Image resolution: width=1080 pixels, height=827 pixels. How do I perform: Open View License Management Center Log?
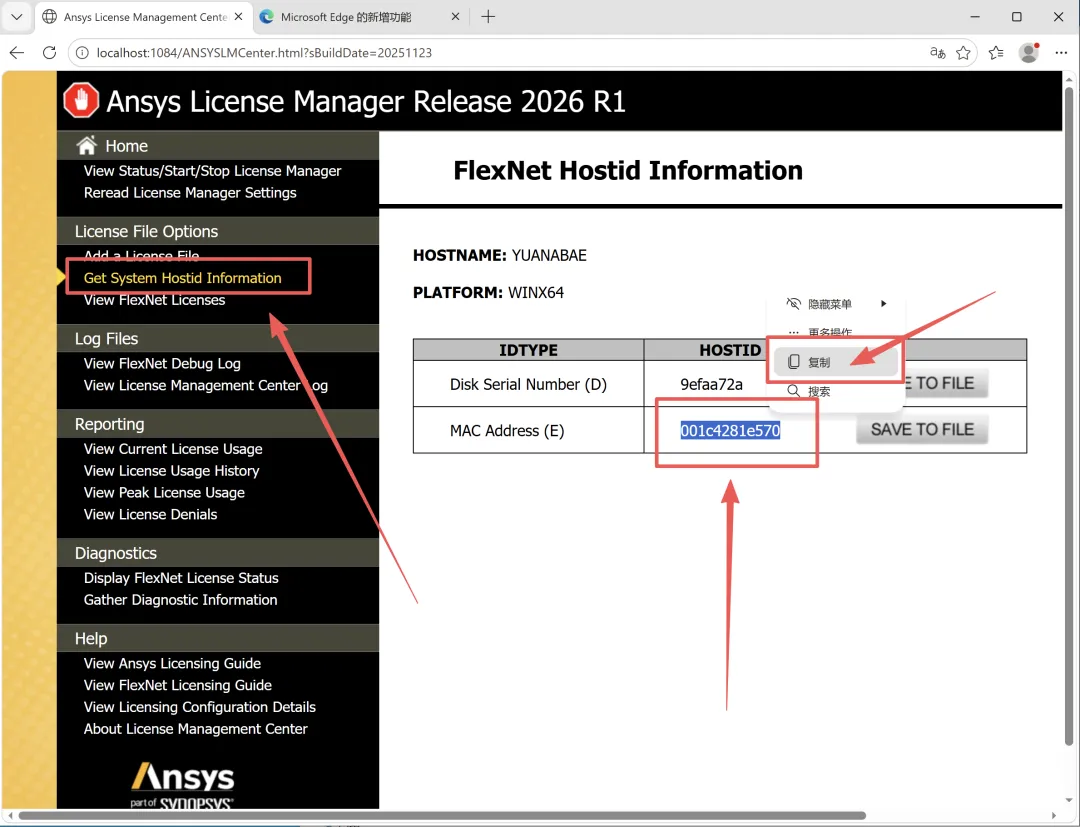pyautogui.click(x=205, y=386)
